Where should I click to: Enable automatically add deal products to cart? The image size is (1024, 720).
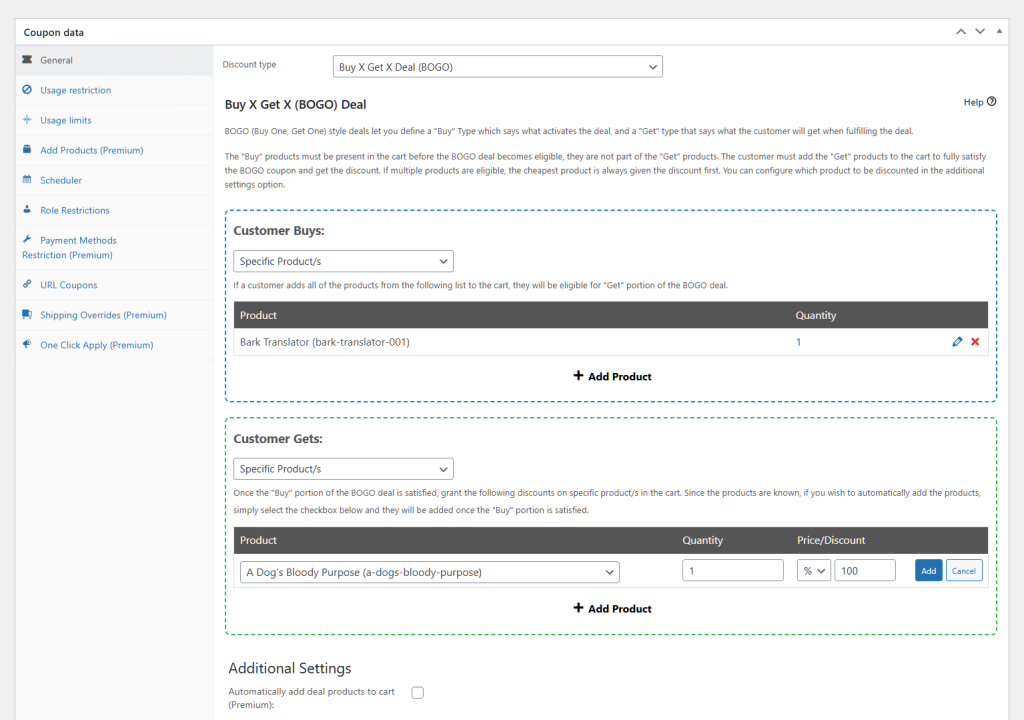click(417, 692)
